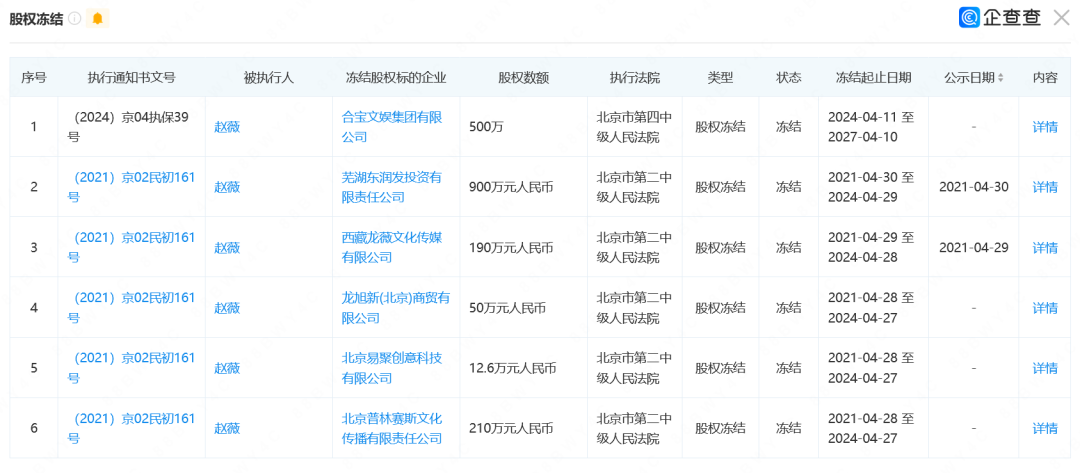Open company link 合宝文娱集团有限公司
Viewport: 1080px width, 473px height.
[392, 127]
